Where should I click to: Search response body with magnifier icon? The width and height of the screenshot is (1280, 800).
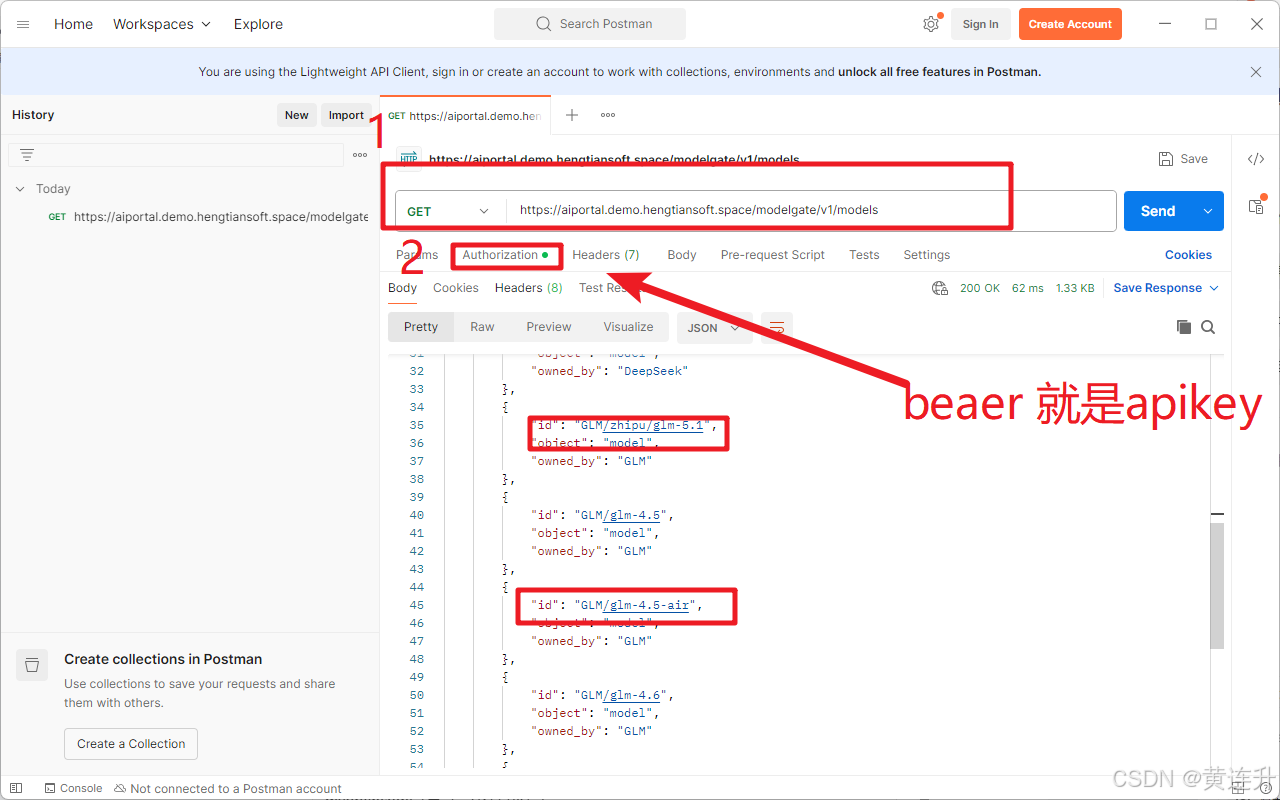pos(1208,327)
